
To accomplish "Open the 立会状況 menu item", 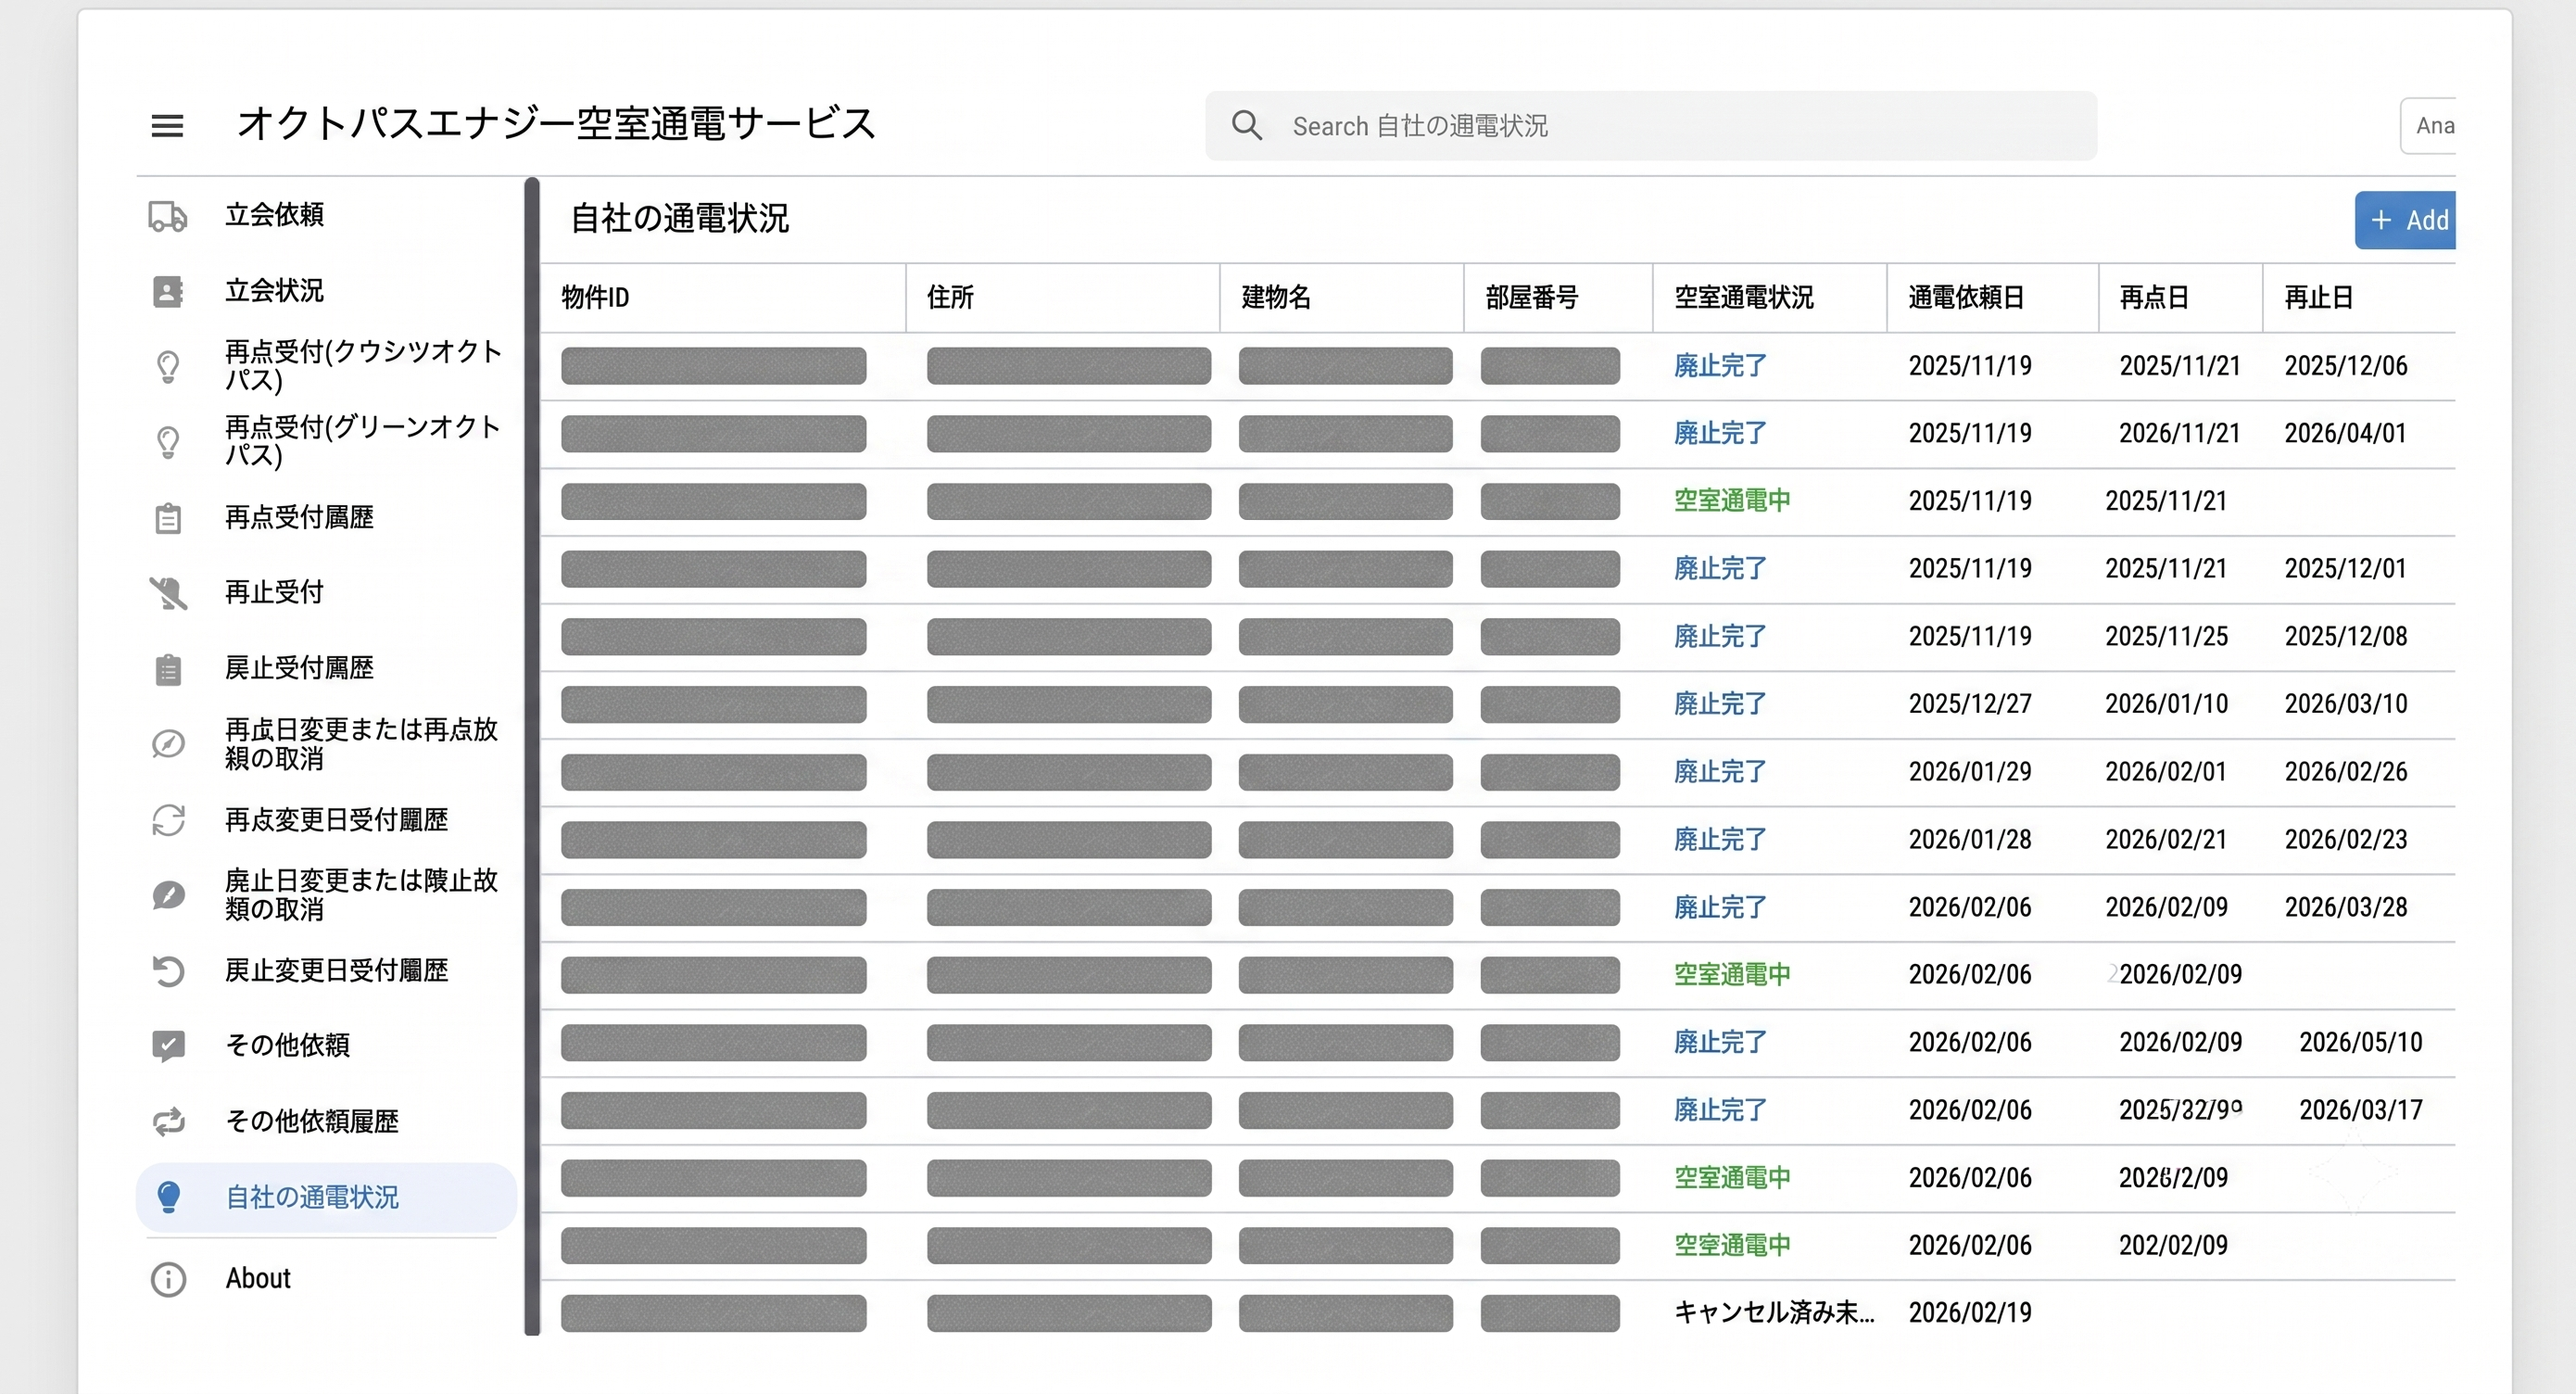I will (274, 291).
